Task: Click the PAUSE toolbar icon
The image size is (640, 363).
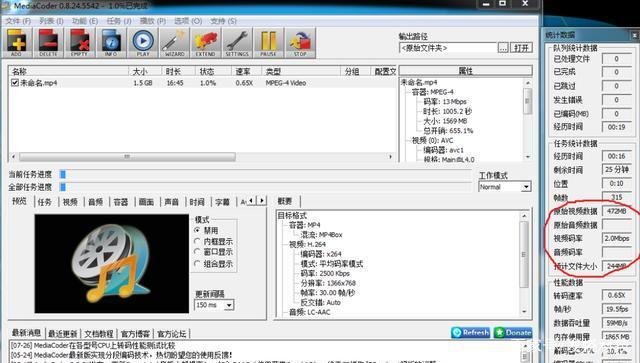Action: click(268, 43)
